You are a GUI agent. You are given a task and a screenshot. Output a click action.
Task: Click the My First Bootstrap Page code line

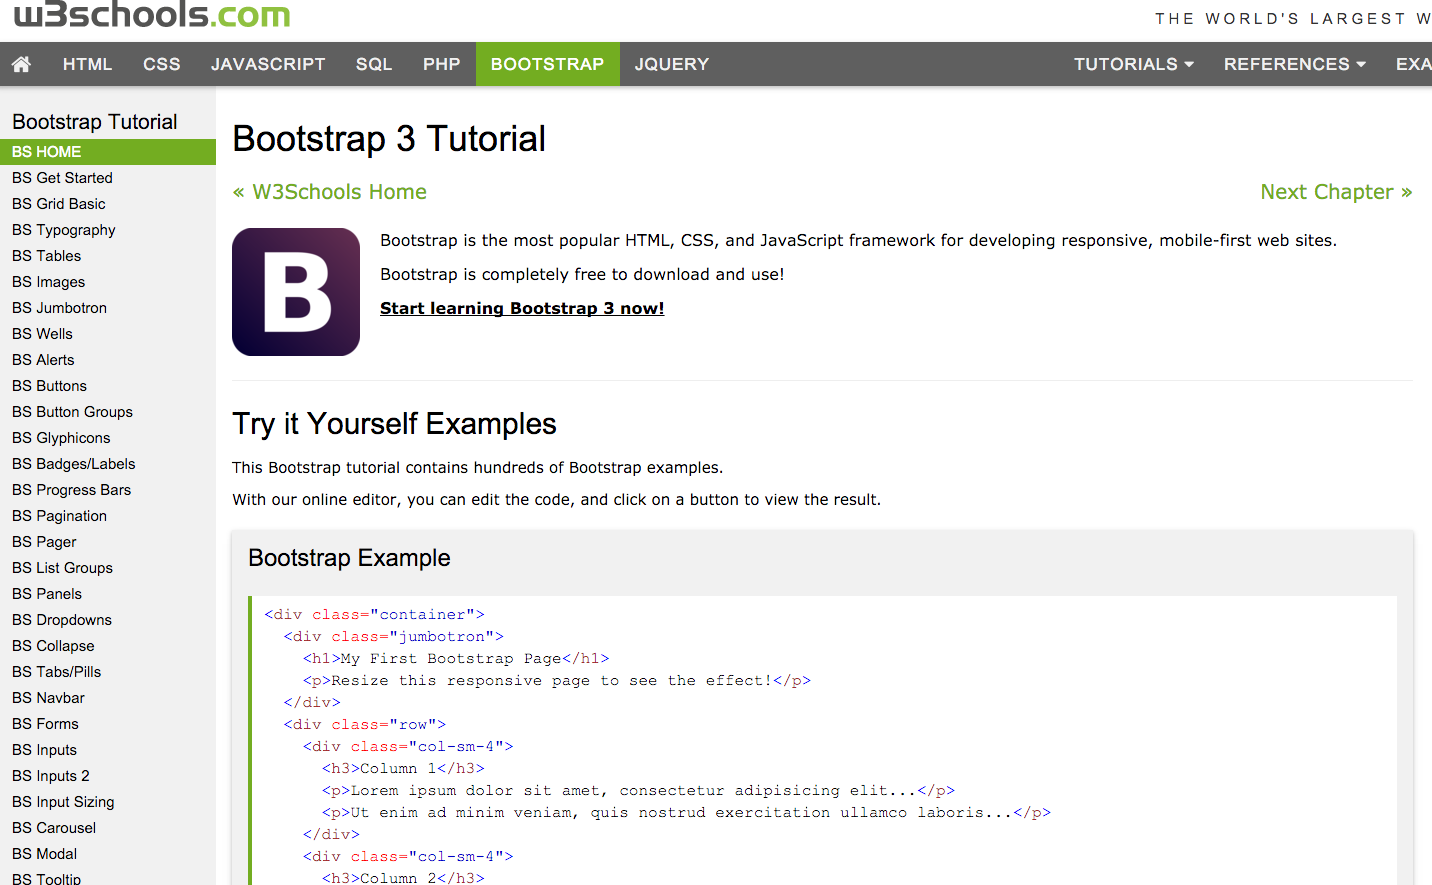point(456,659)
